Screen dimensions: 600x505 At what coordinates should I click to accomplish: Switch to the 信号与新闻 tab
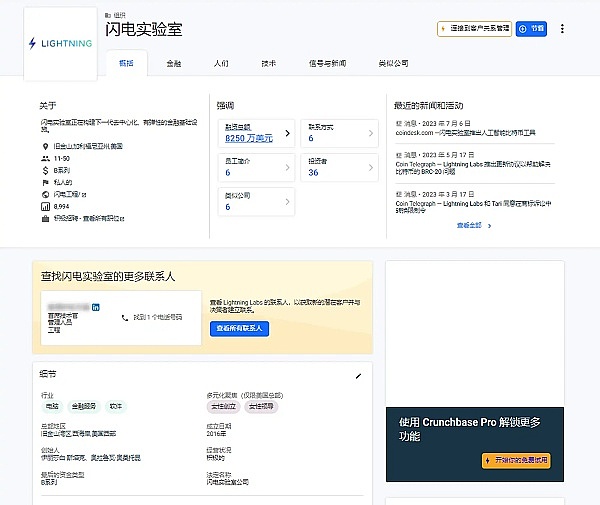(x=326, y=63)
